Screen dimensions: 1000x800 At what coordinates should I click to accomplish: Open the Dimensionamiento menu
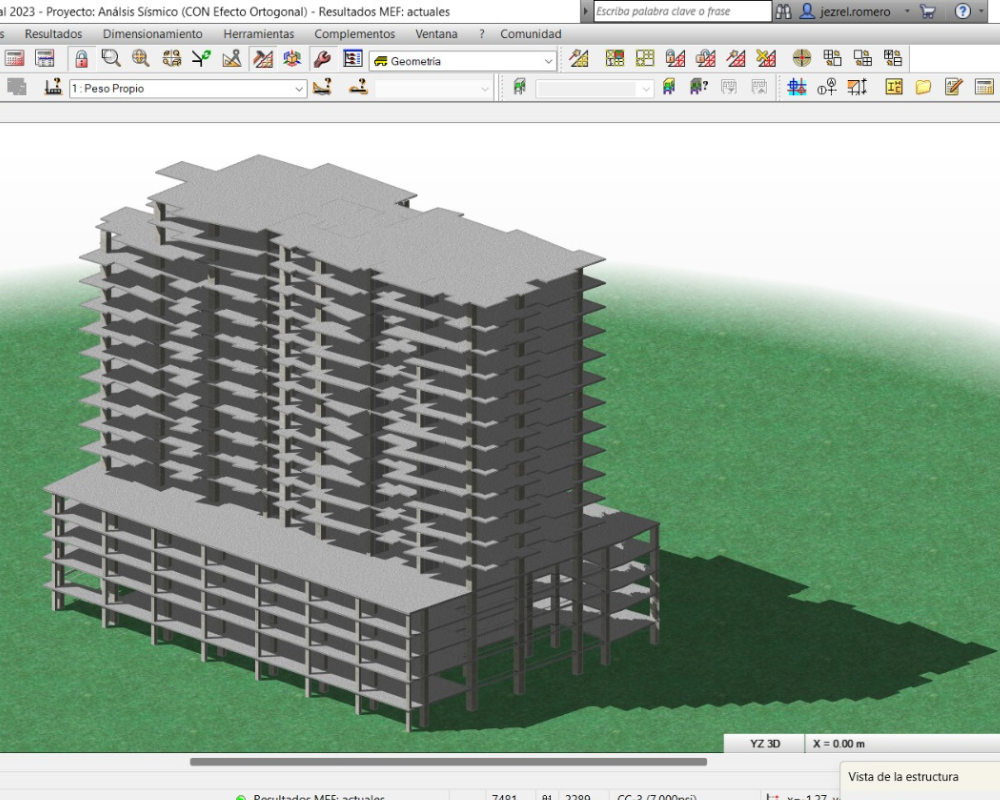pos(152,34)
